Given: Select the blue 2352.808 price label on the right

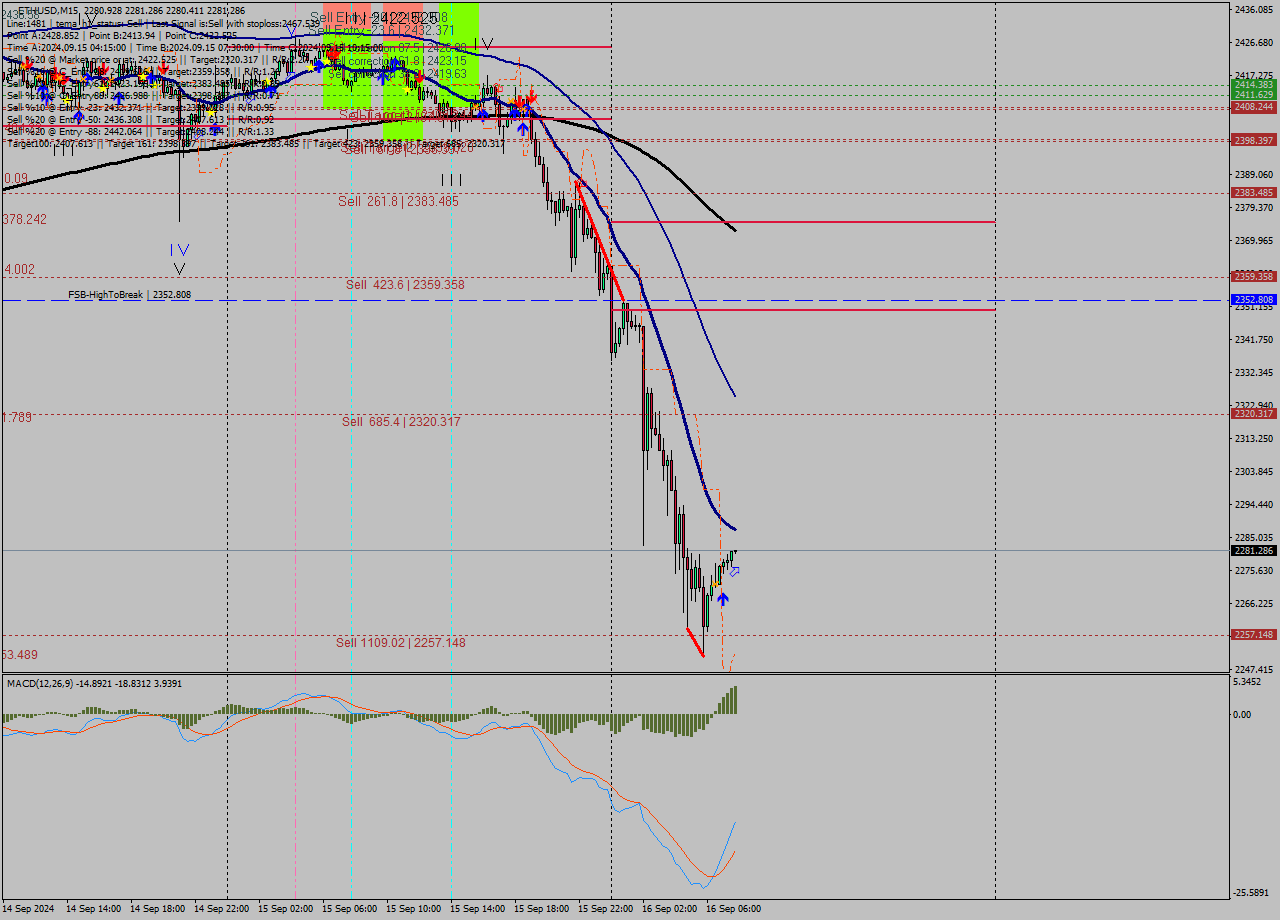Looking at the screenshot, I should pyautogui.click(x=1253, y=299).
